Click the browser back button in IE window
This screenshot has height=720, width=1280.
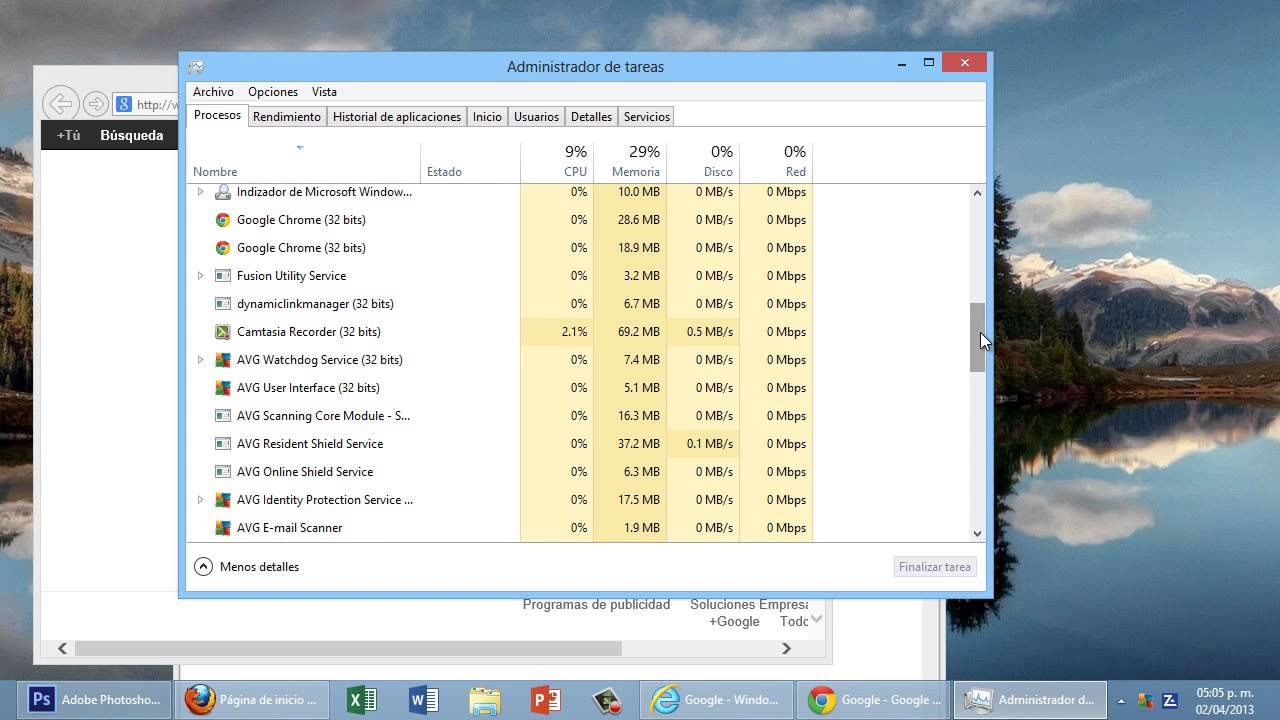[61, 103]
